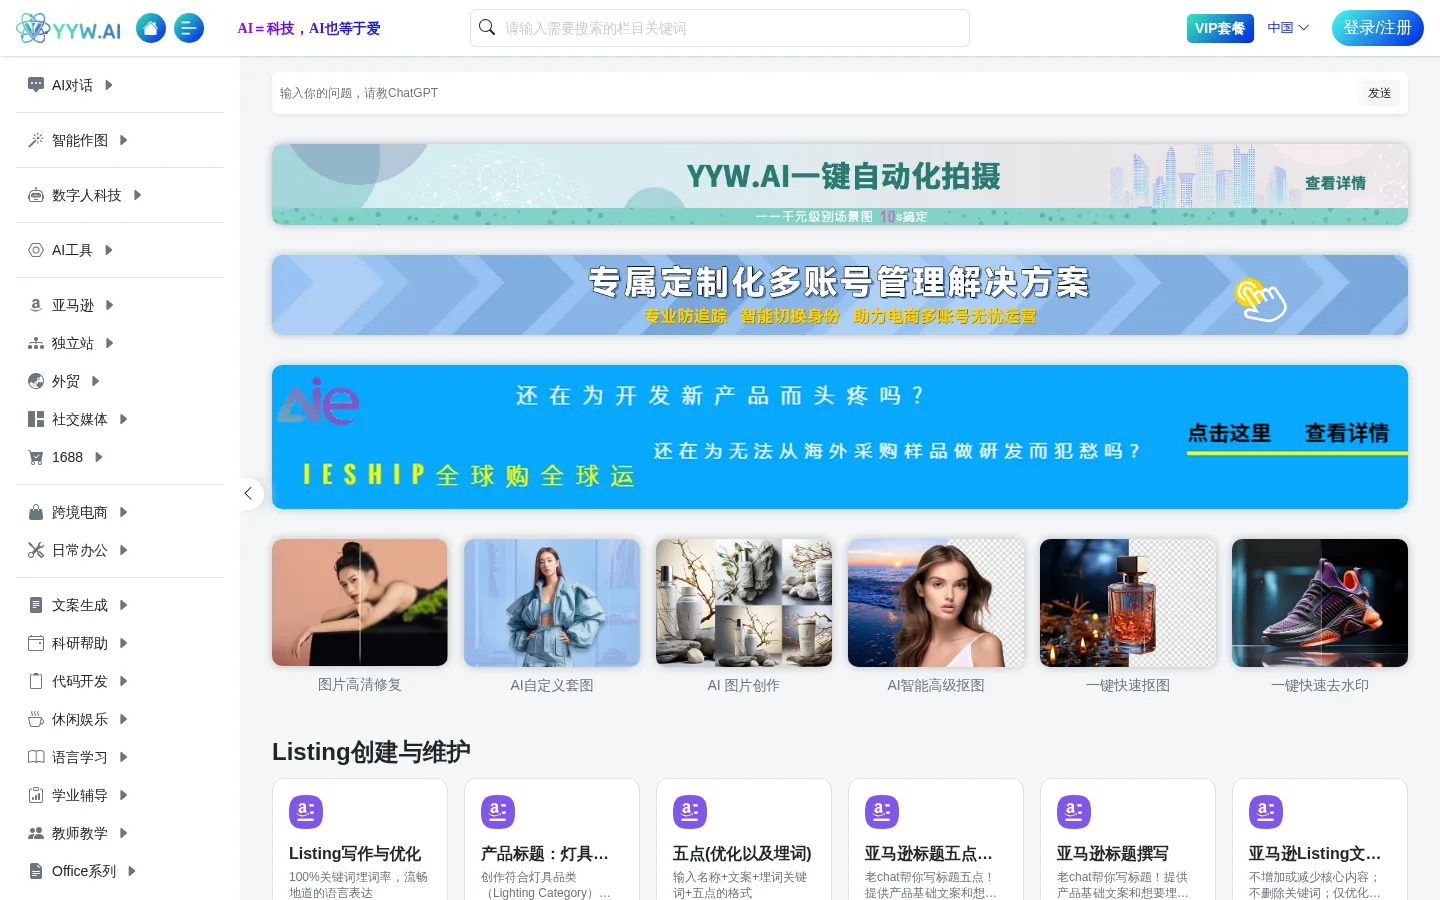The height and width of the screenshot is (900, 1440).
Task: Send the ChatGPT question with 发送
Action: coord(1380,93)
